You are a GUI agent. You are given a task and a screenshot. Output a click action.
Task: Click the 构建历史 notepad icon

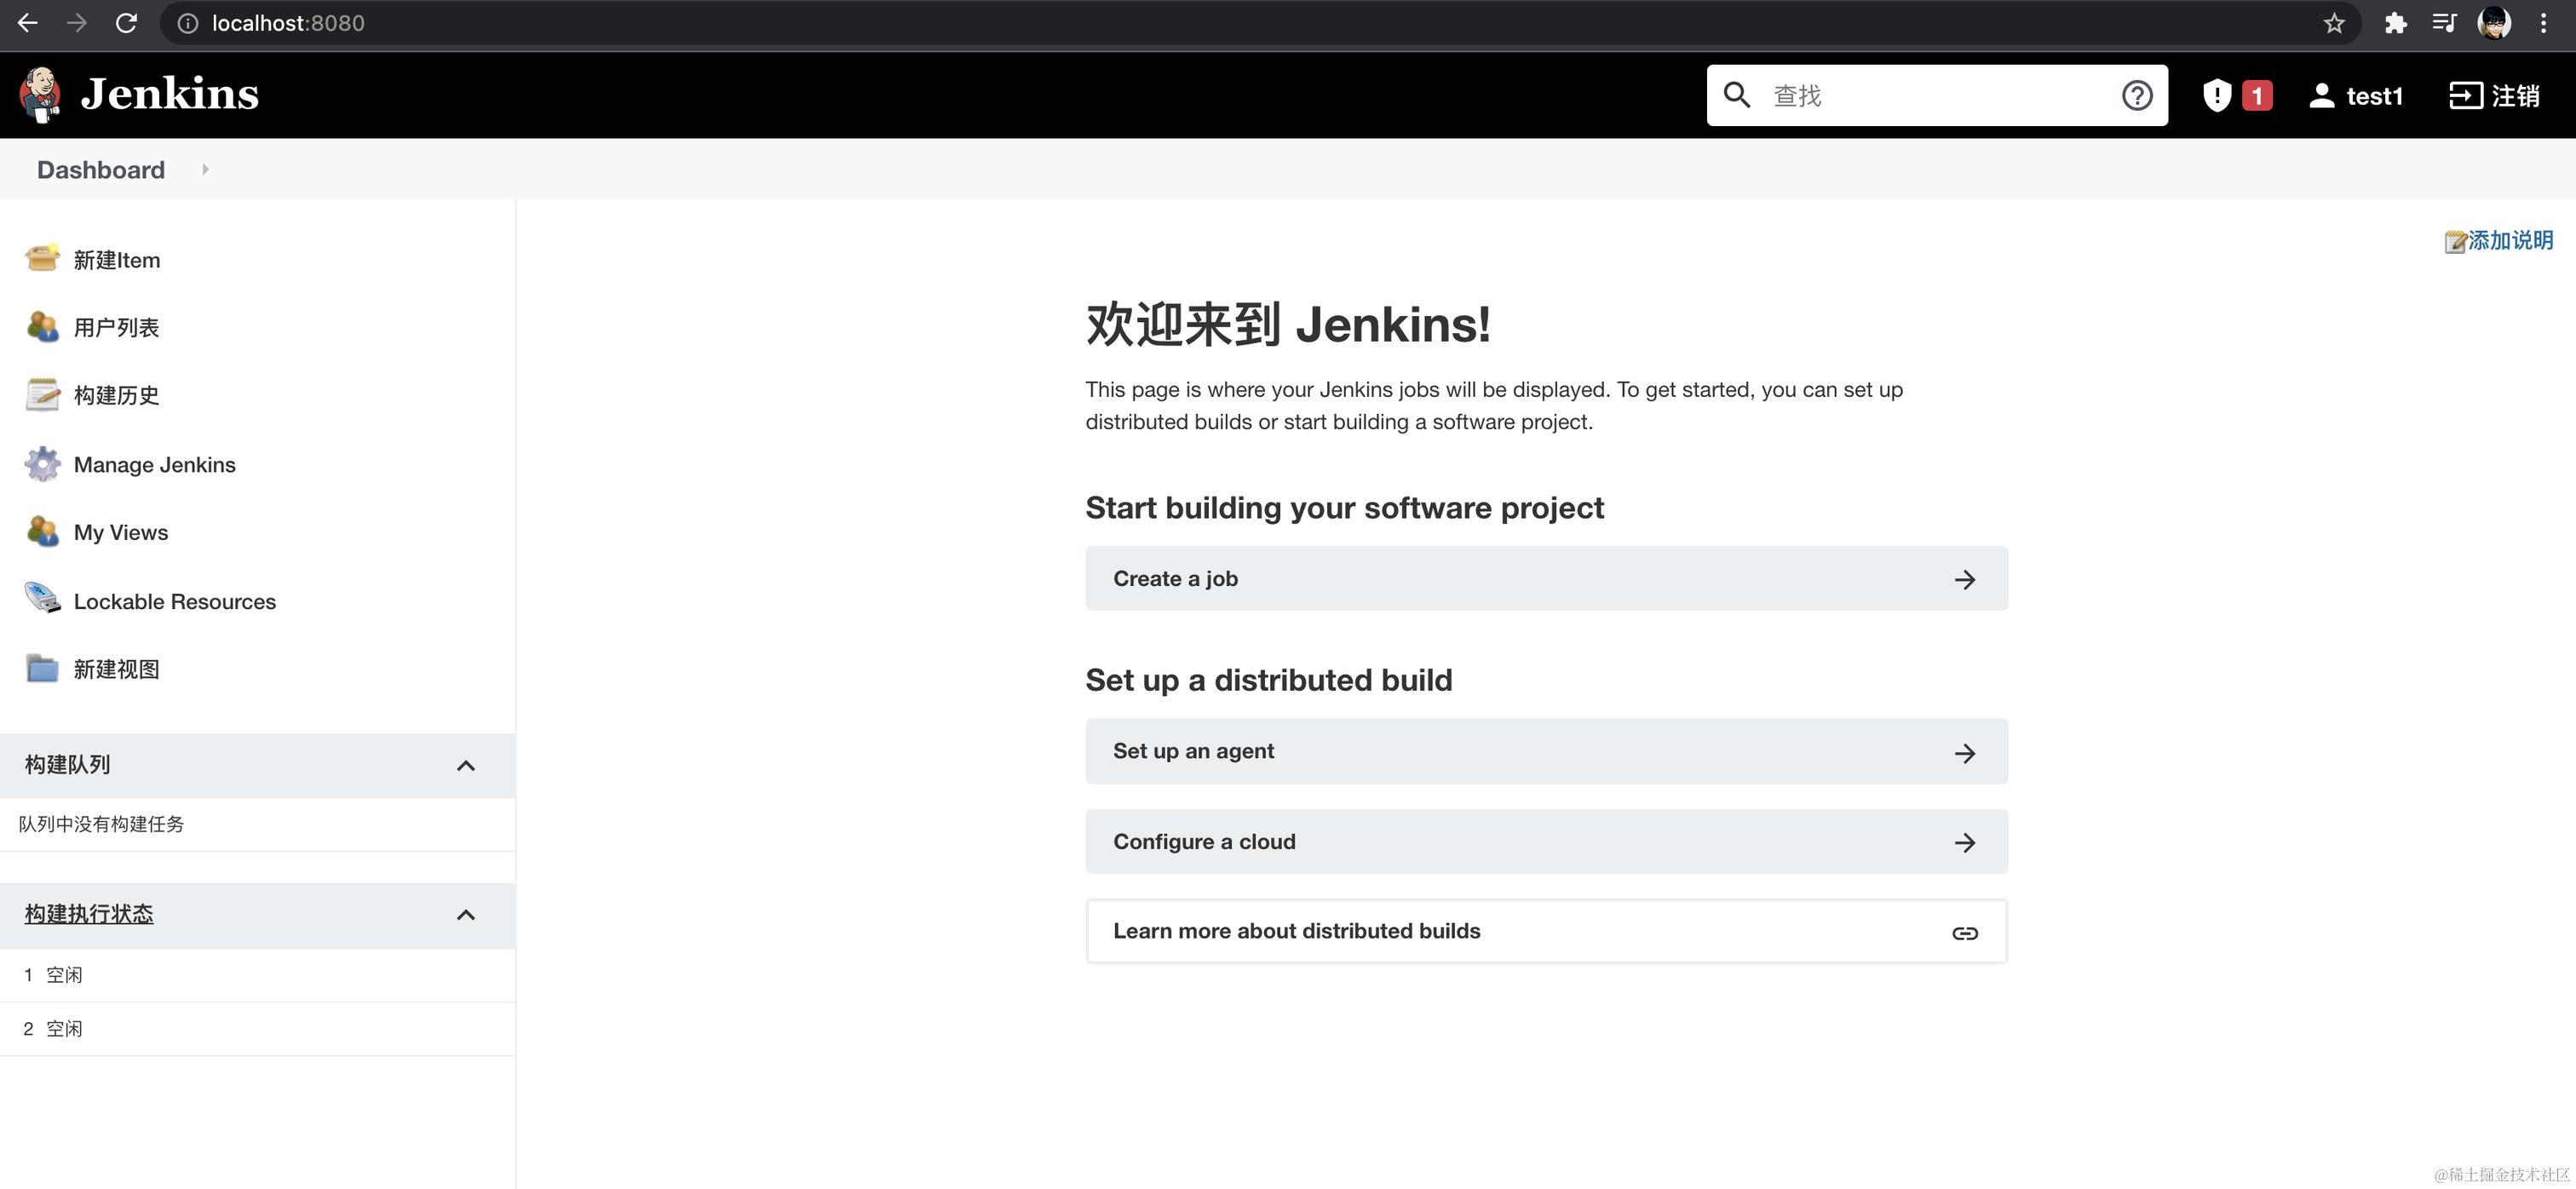coord(42,395)
